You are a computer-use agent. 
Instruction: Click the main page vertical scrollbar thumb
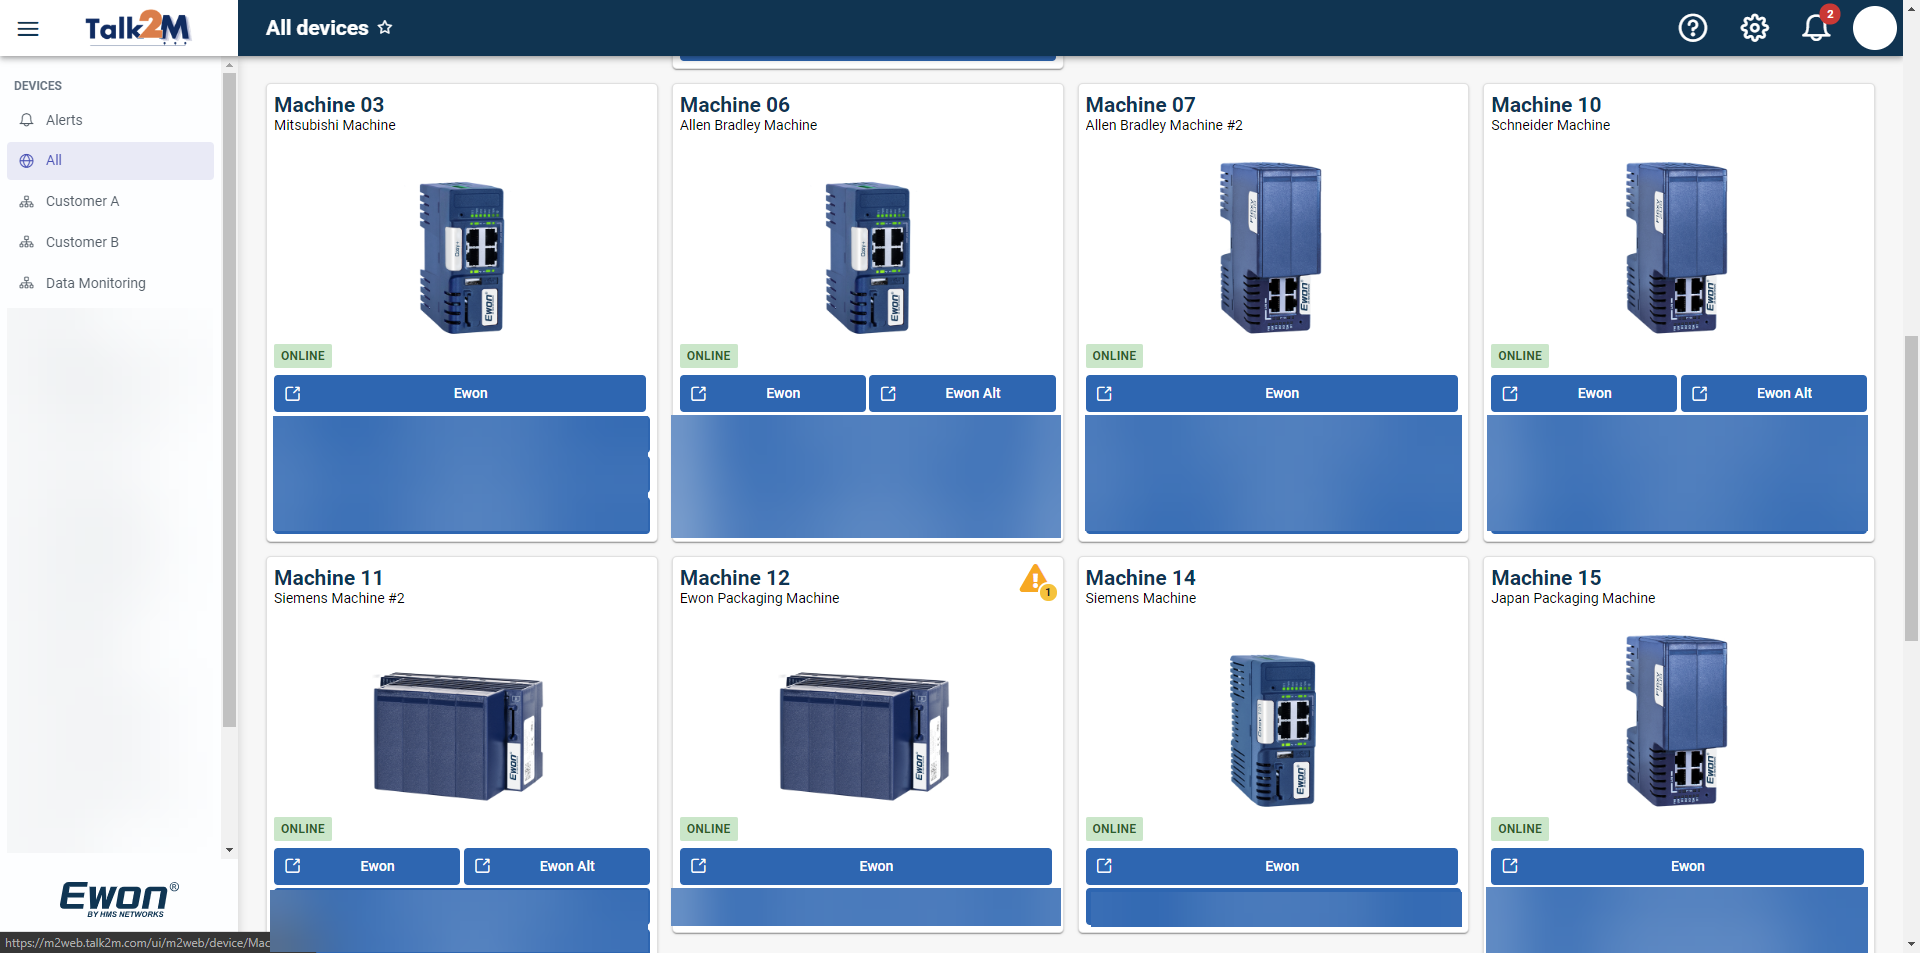[1911, 488]
